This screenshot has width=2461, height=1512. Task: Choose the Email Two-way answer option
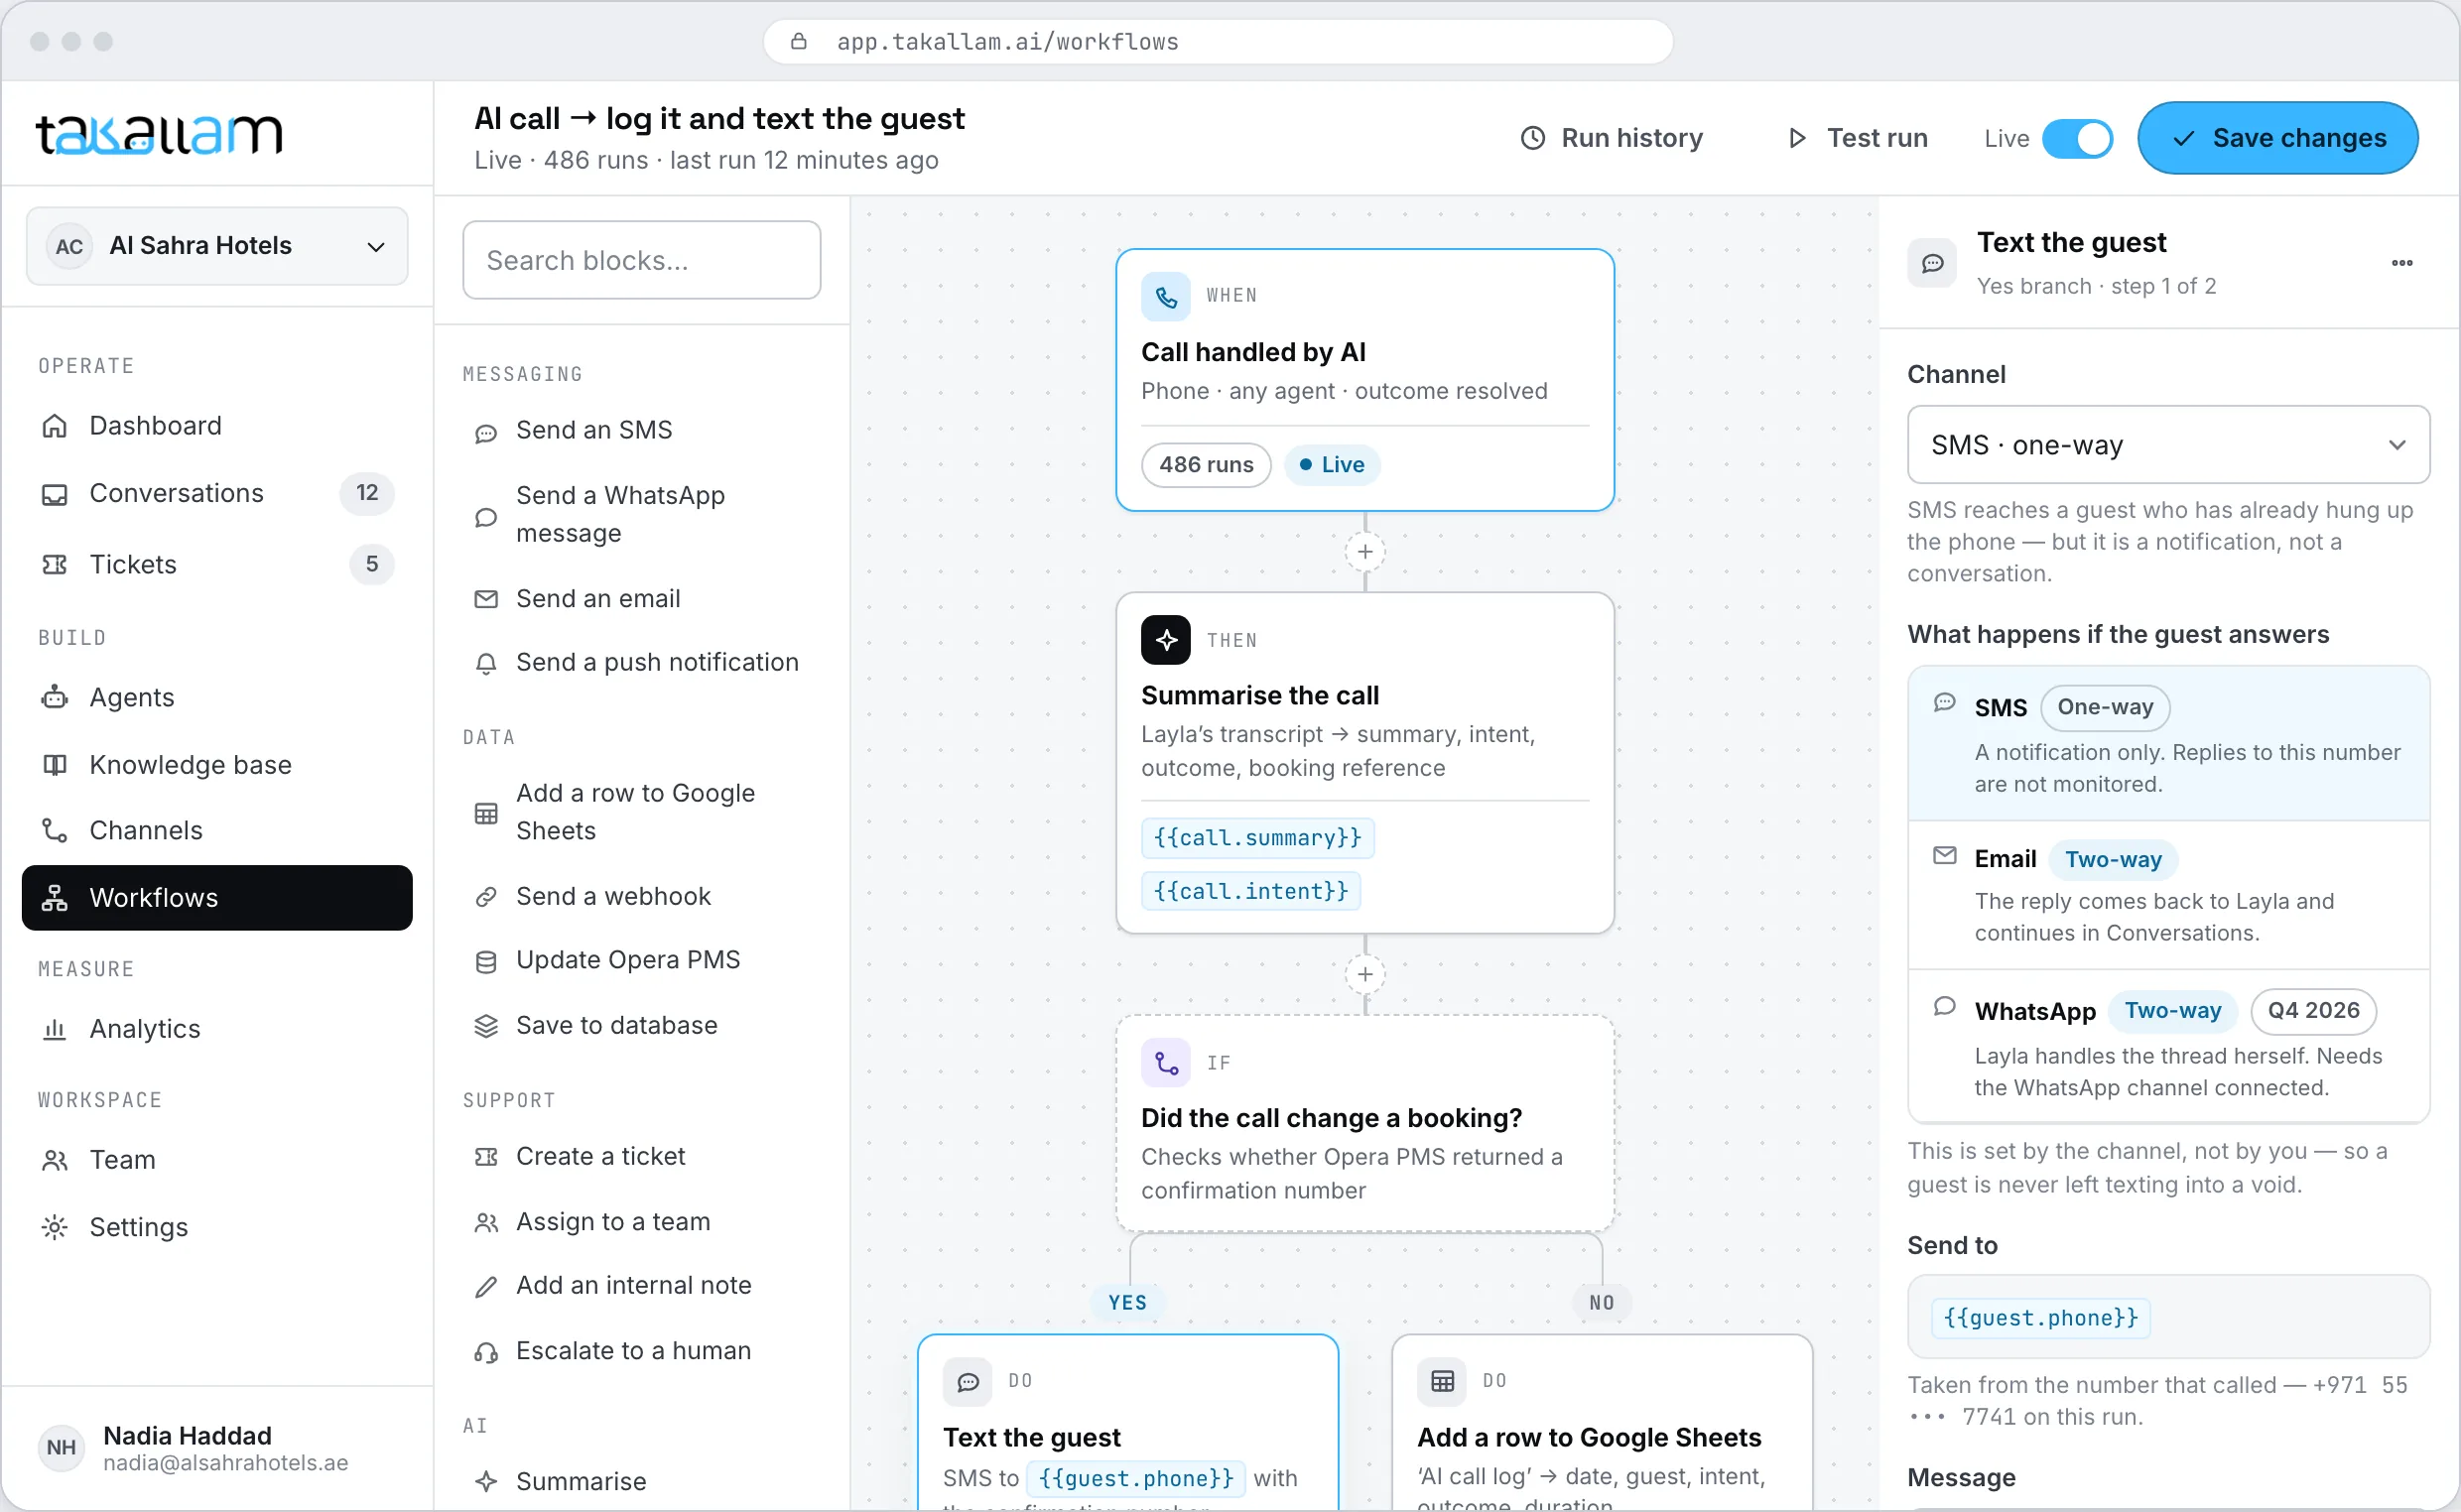pos(2168,895)
